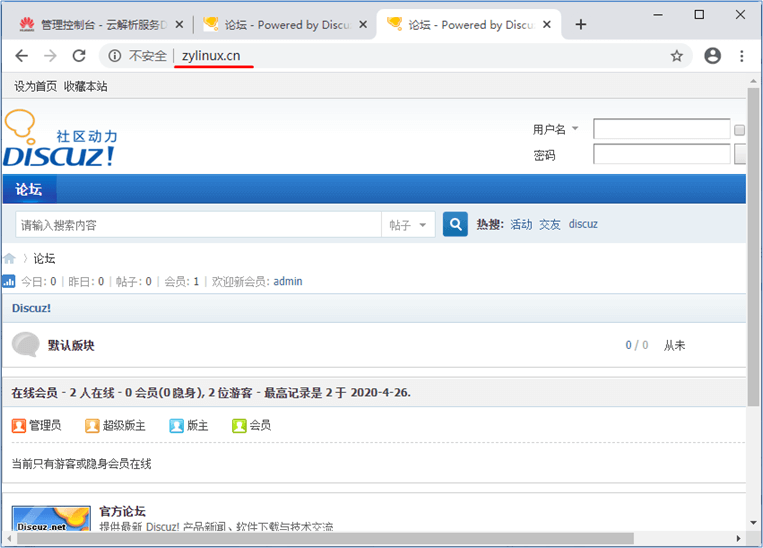Screen dimensions: 763x548
Task: Click the Discuz! logo
Action: click(61, 138)
